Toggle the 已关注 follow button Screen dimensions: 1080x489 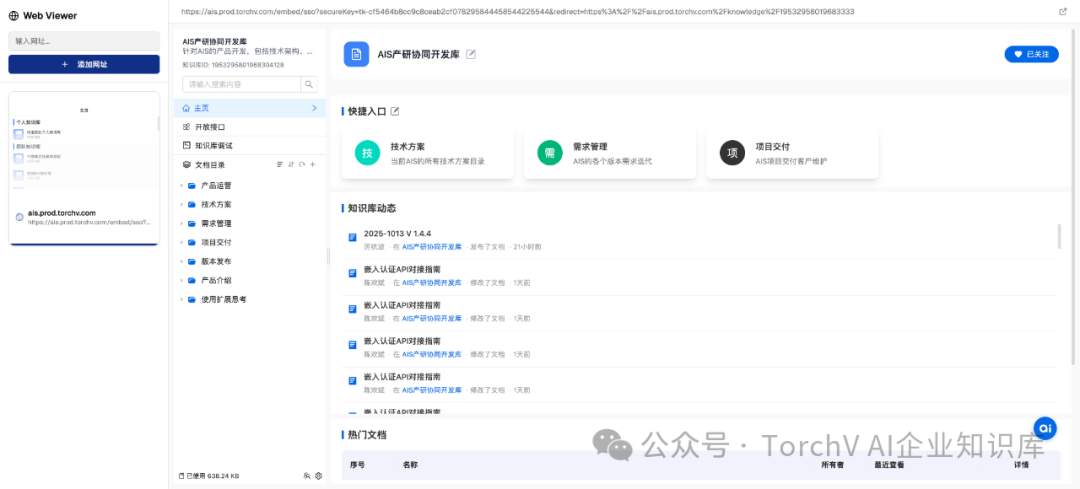1031,54
